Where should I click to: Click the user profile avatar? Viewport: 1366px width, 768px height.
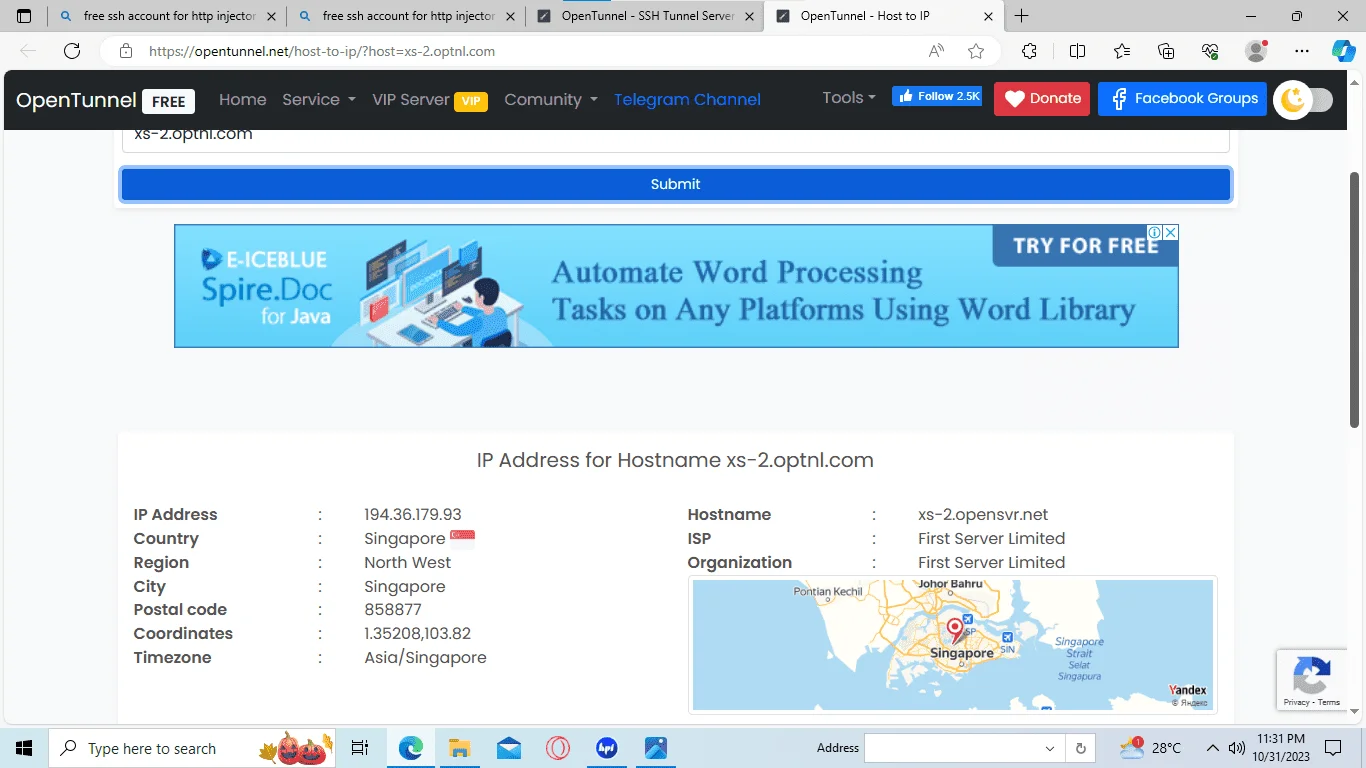[x=1256, y=51]
